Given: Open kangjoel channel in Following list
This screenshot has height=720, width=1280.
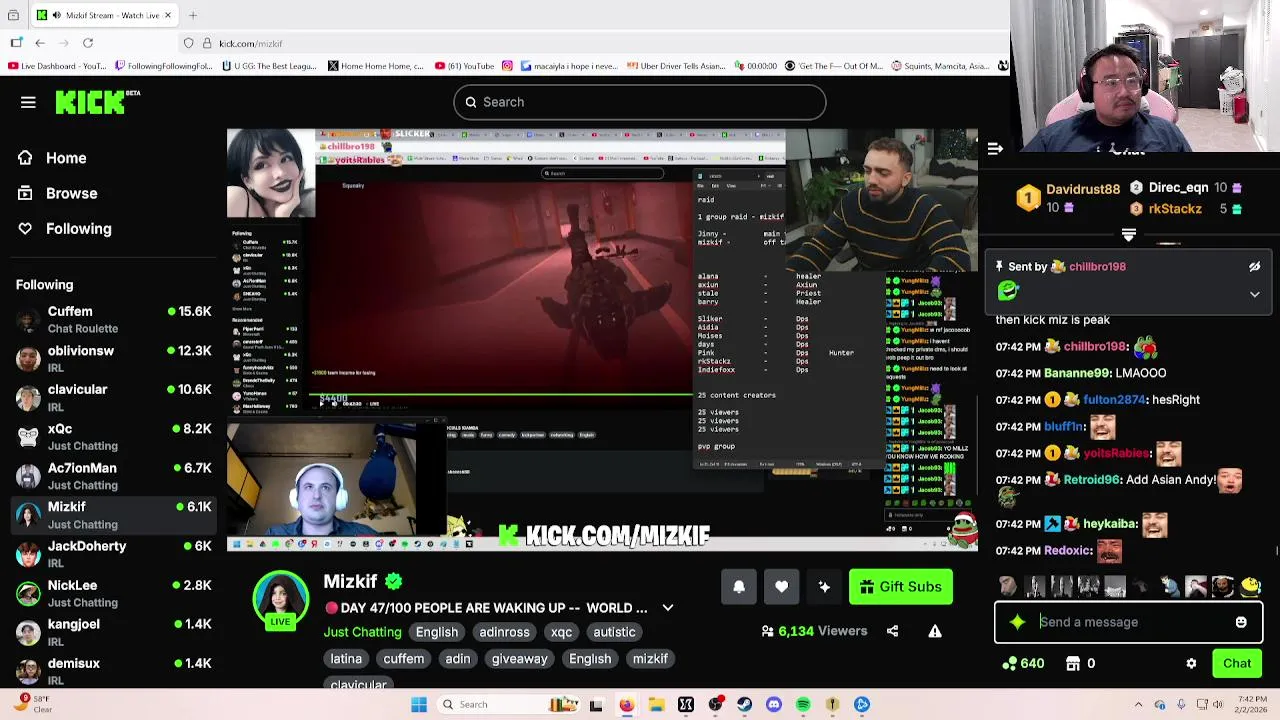Looking at the screenshot, I should [x=113, y=632].
